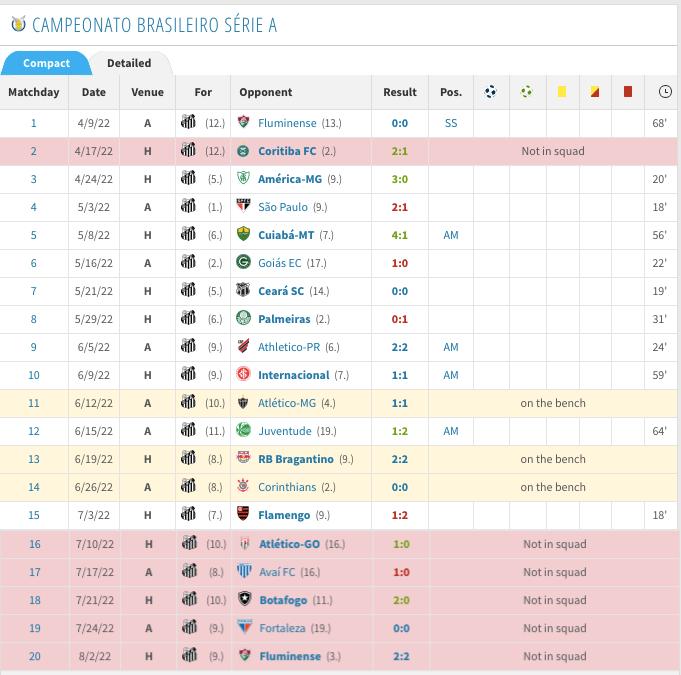Click the 68' minutes value
The image size is (681, 675).
click(659, 123)
